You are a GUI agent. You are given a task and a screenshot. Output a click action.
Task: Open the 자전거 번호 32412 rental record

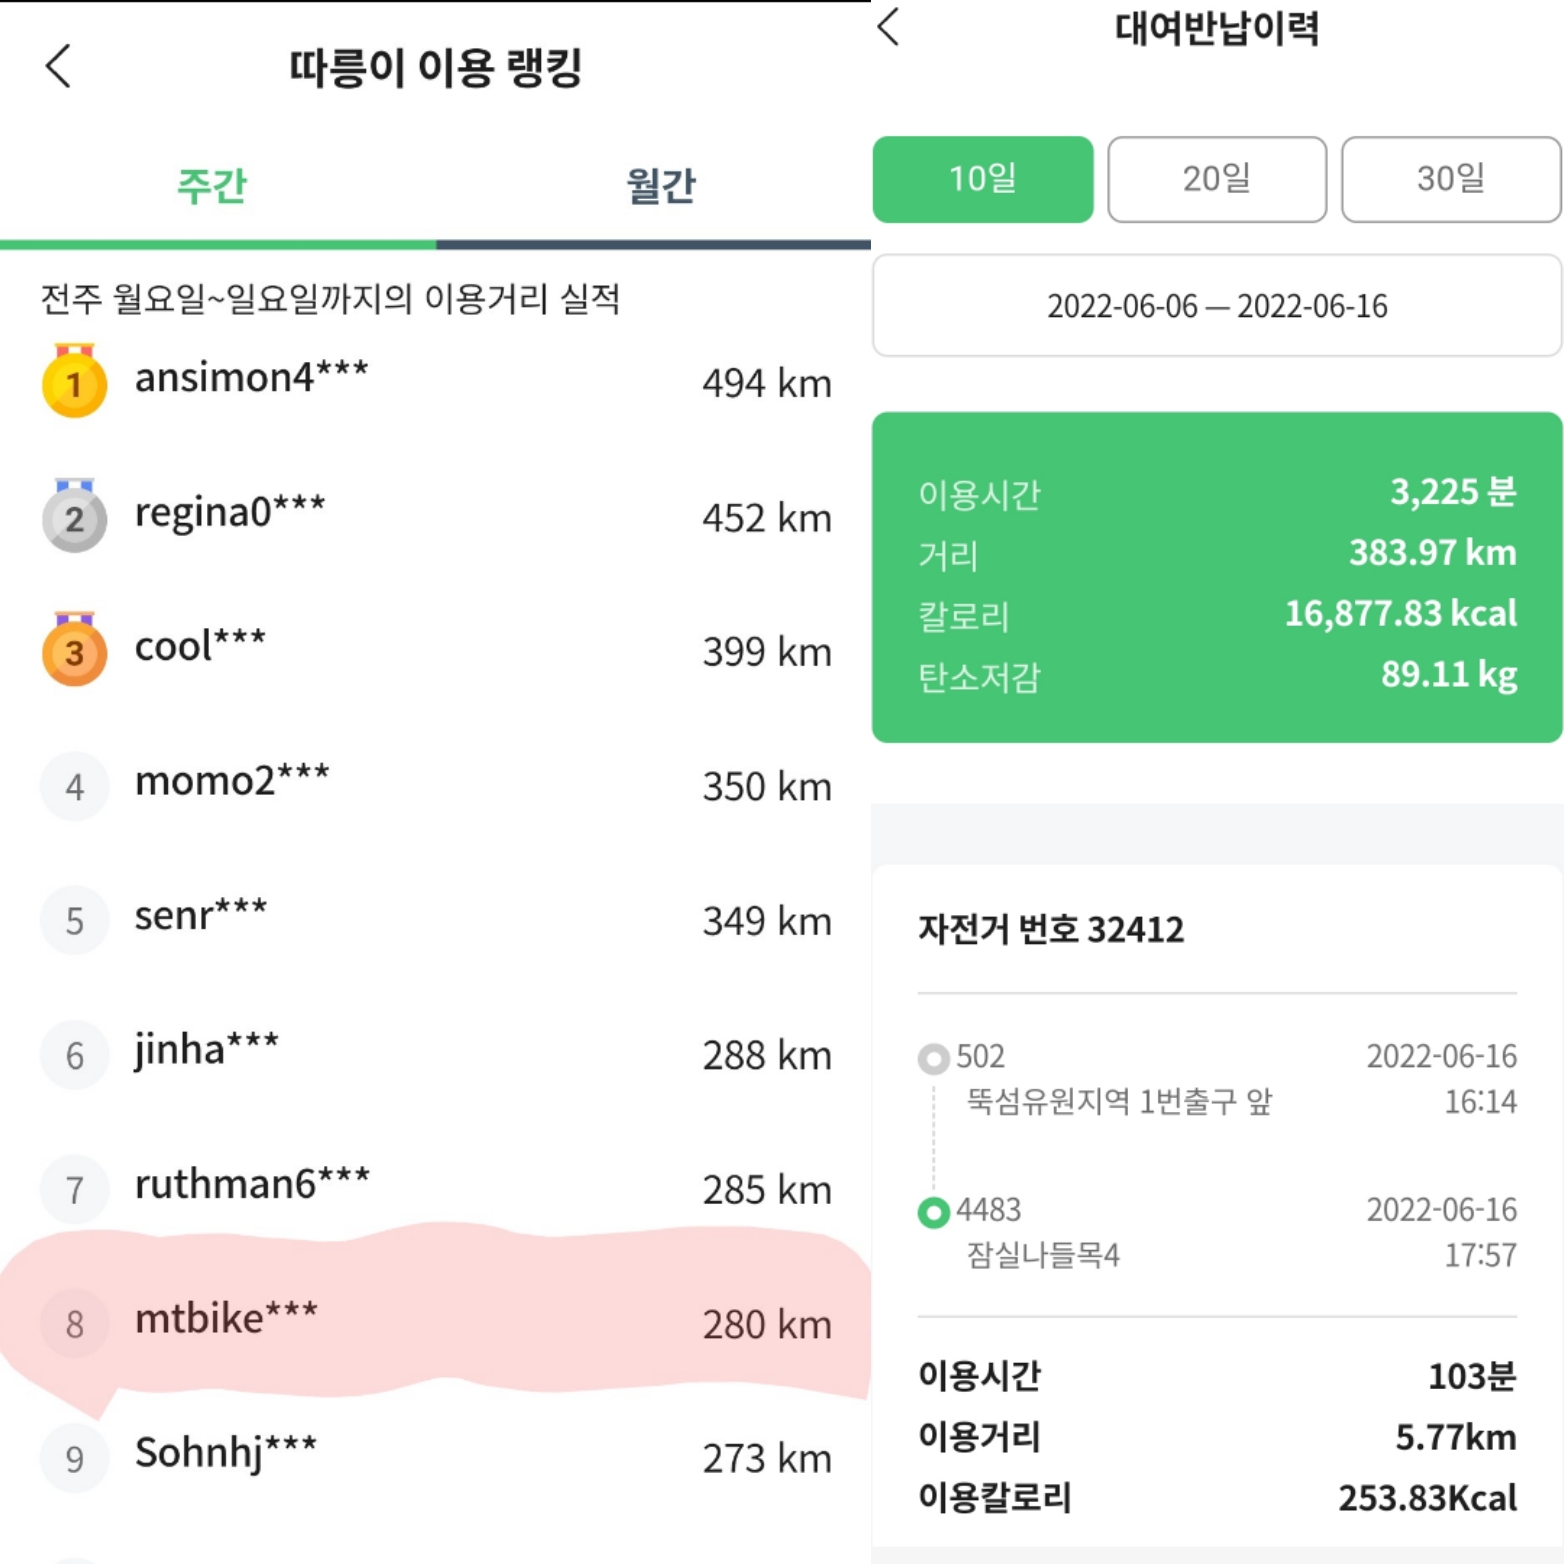1051,930
